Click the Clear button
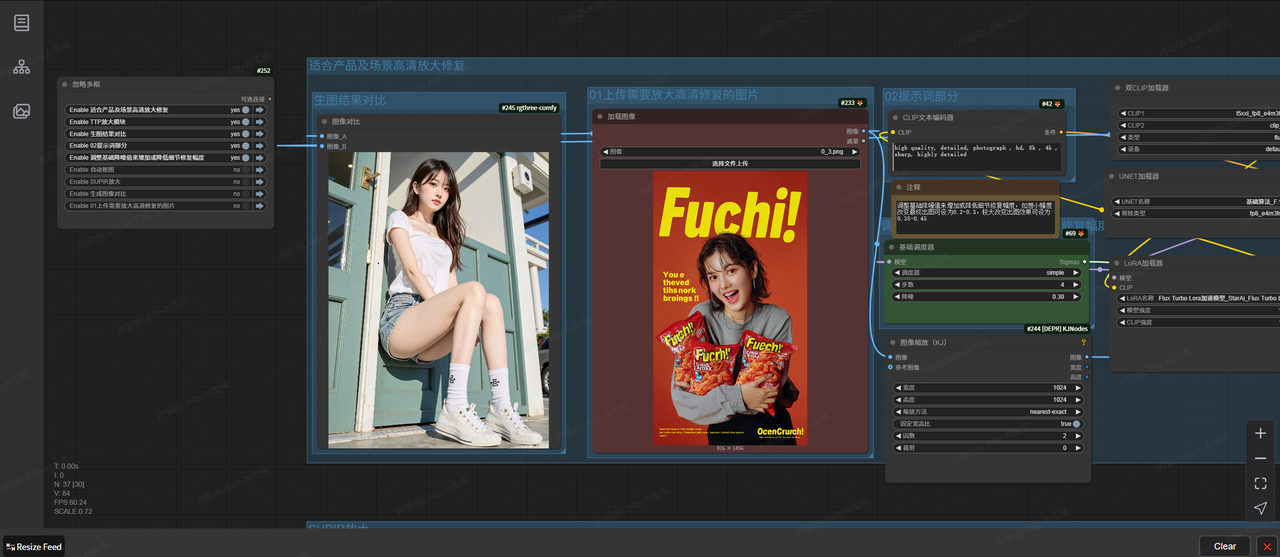 (x=1225, y=546)
